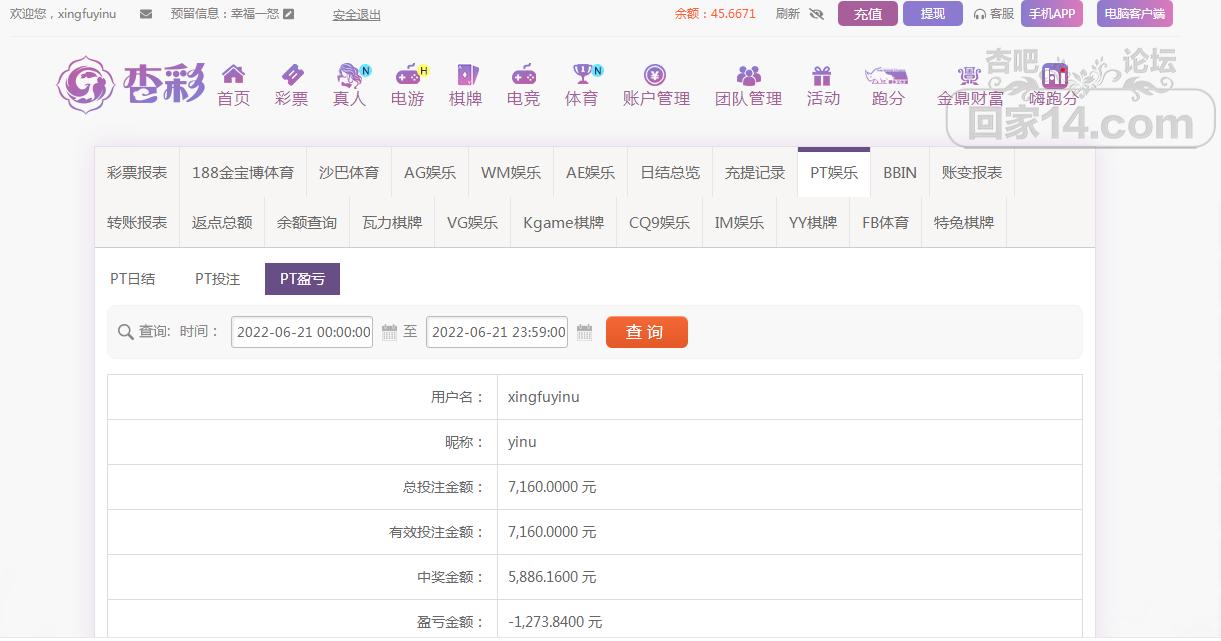Viewport: 1221px width, 641px height.
Task: Open the 真人 live casino icon
Action: 349,75
